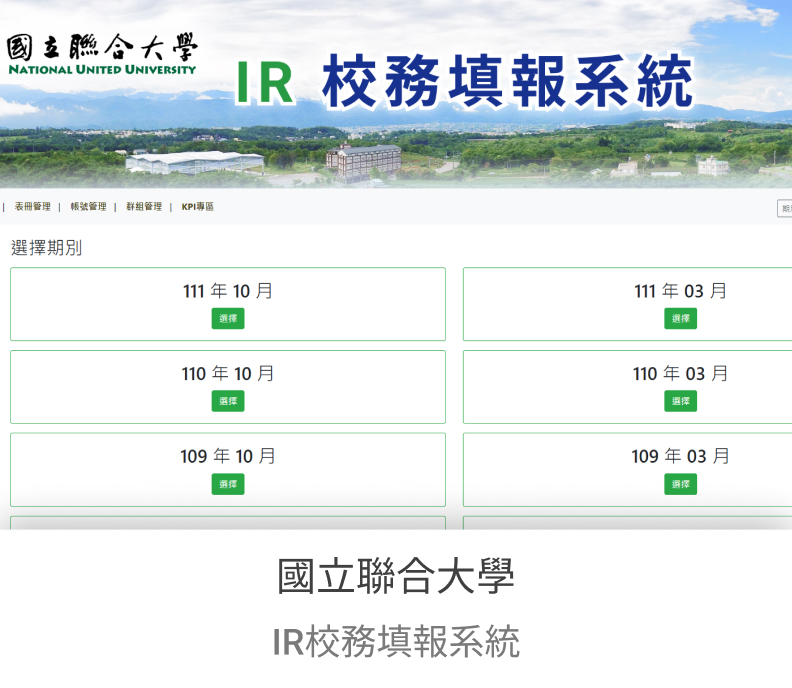The image size is (792, 688).
Task: Click the National United University logo
Action: pyautogui.click(x=102, y=55)
